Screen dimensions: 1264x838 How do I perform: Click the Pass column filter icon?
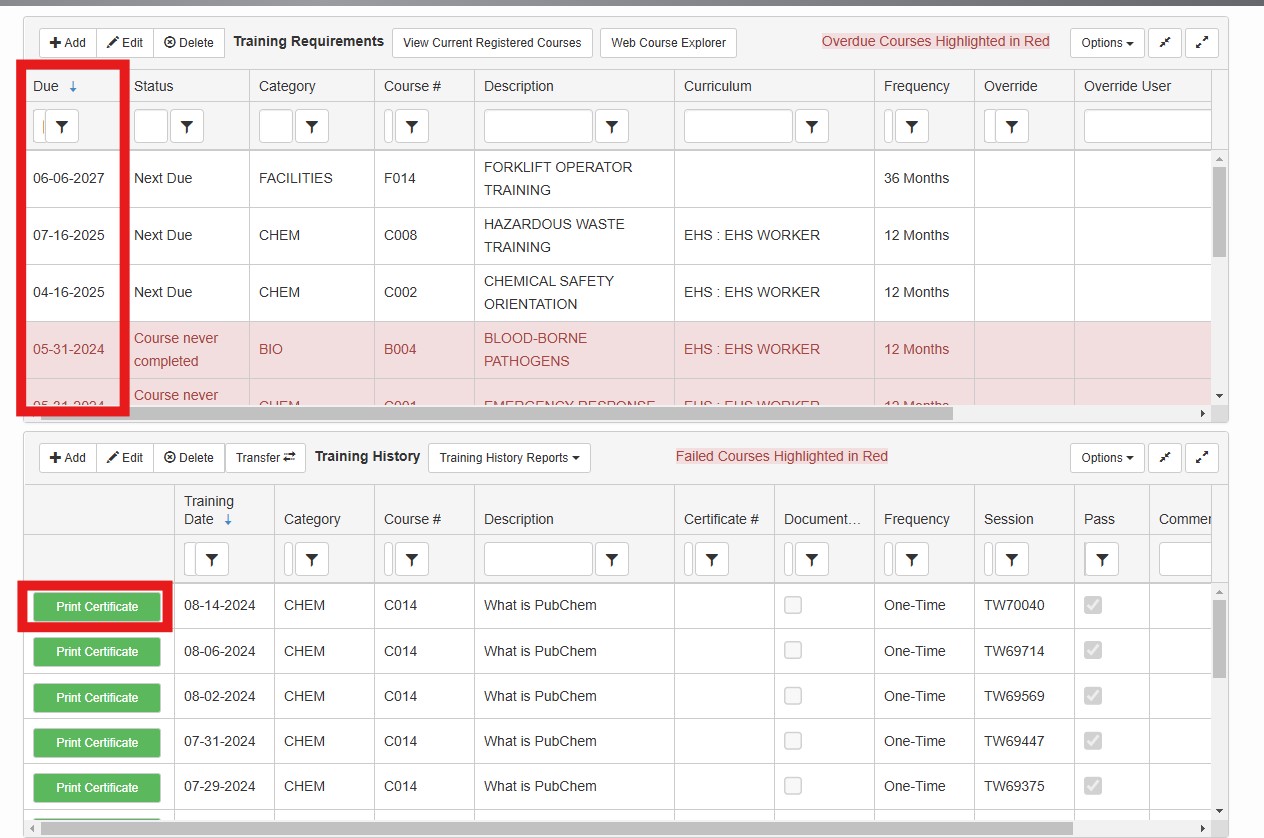1101,560
